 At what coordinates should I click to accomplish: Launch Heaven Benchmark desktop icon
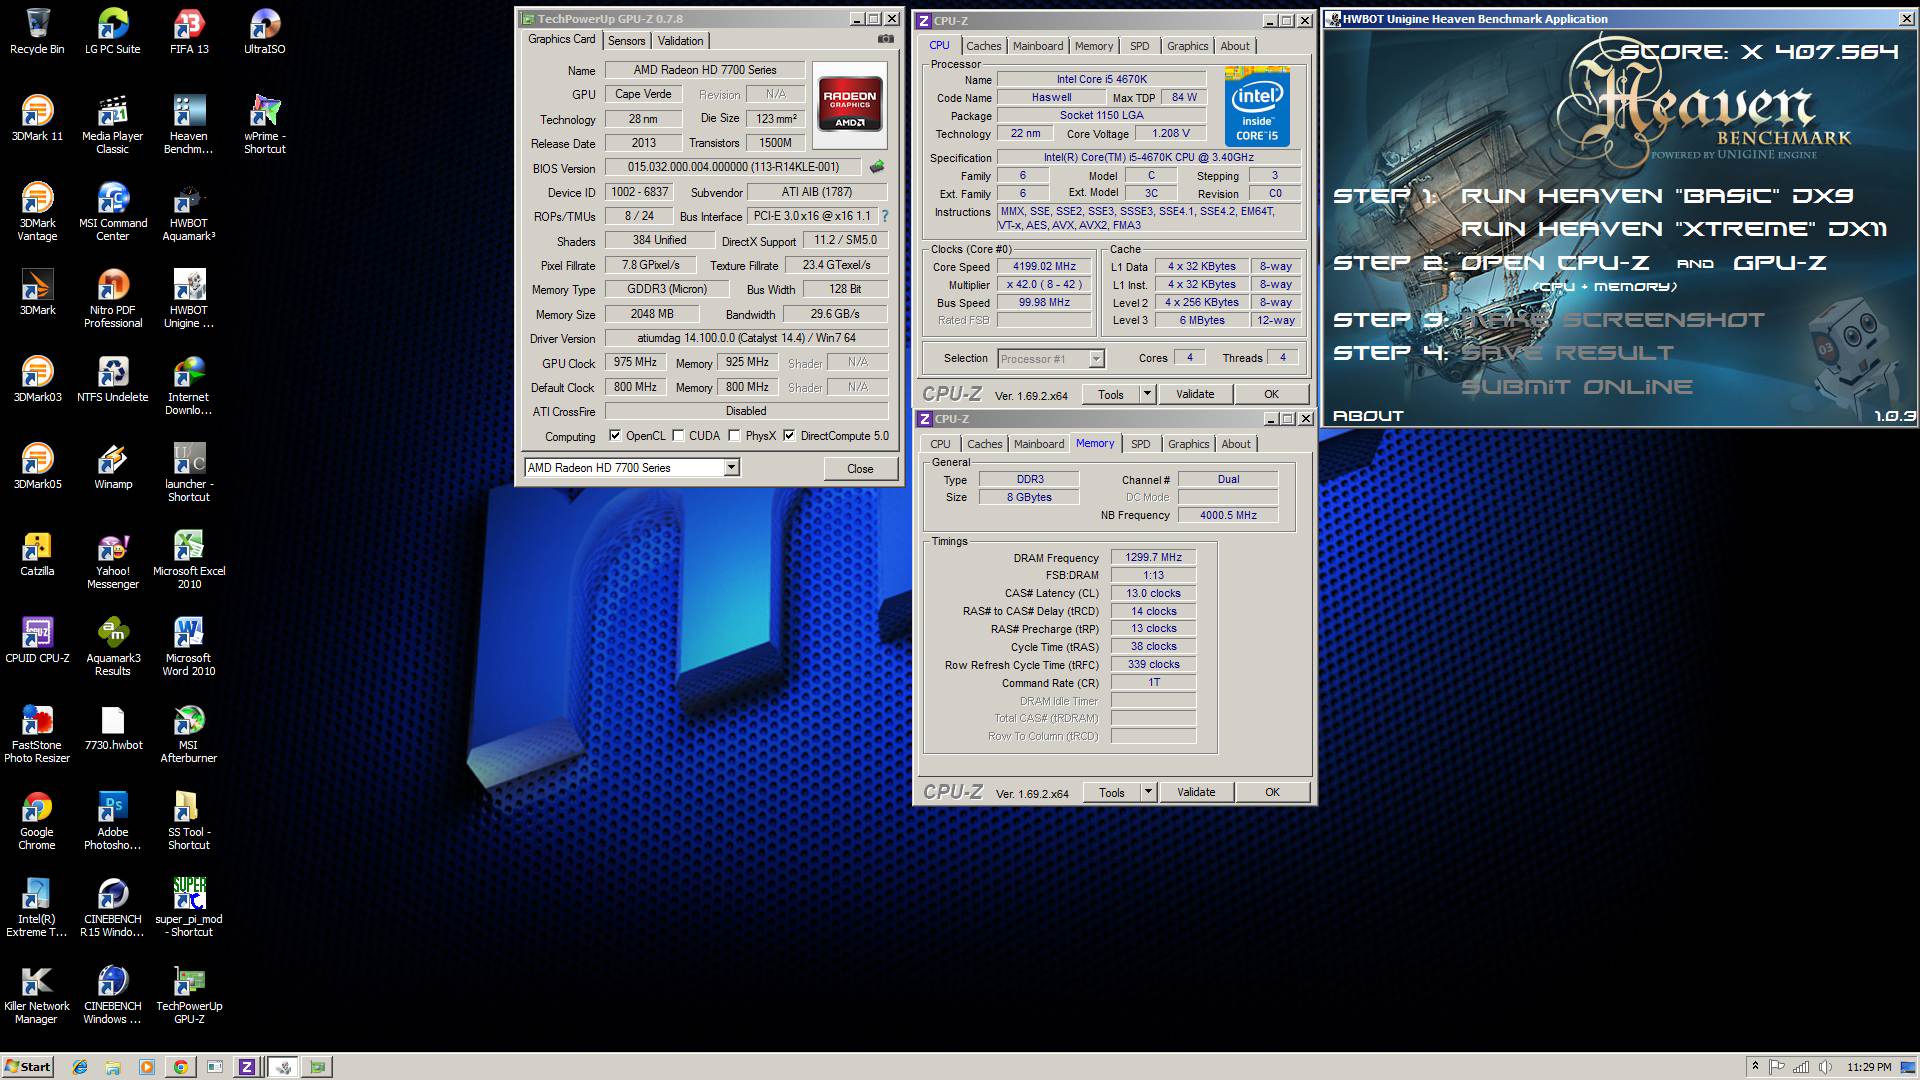189,124
